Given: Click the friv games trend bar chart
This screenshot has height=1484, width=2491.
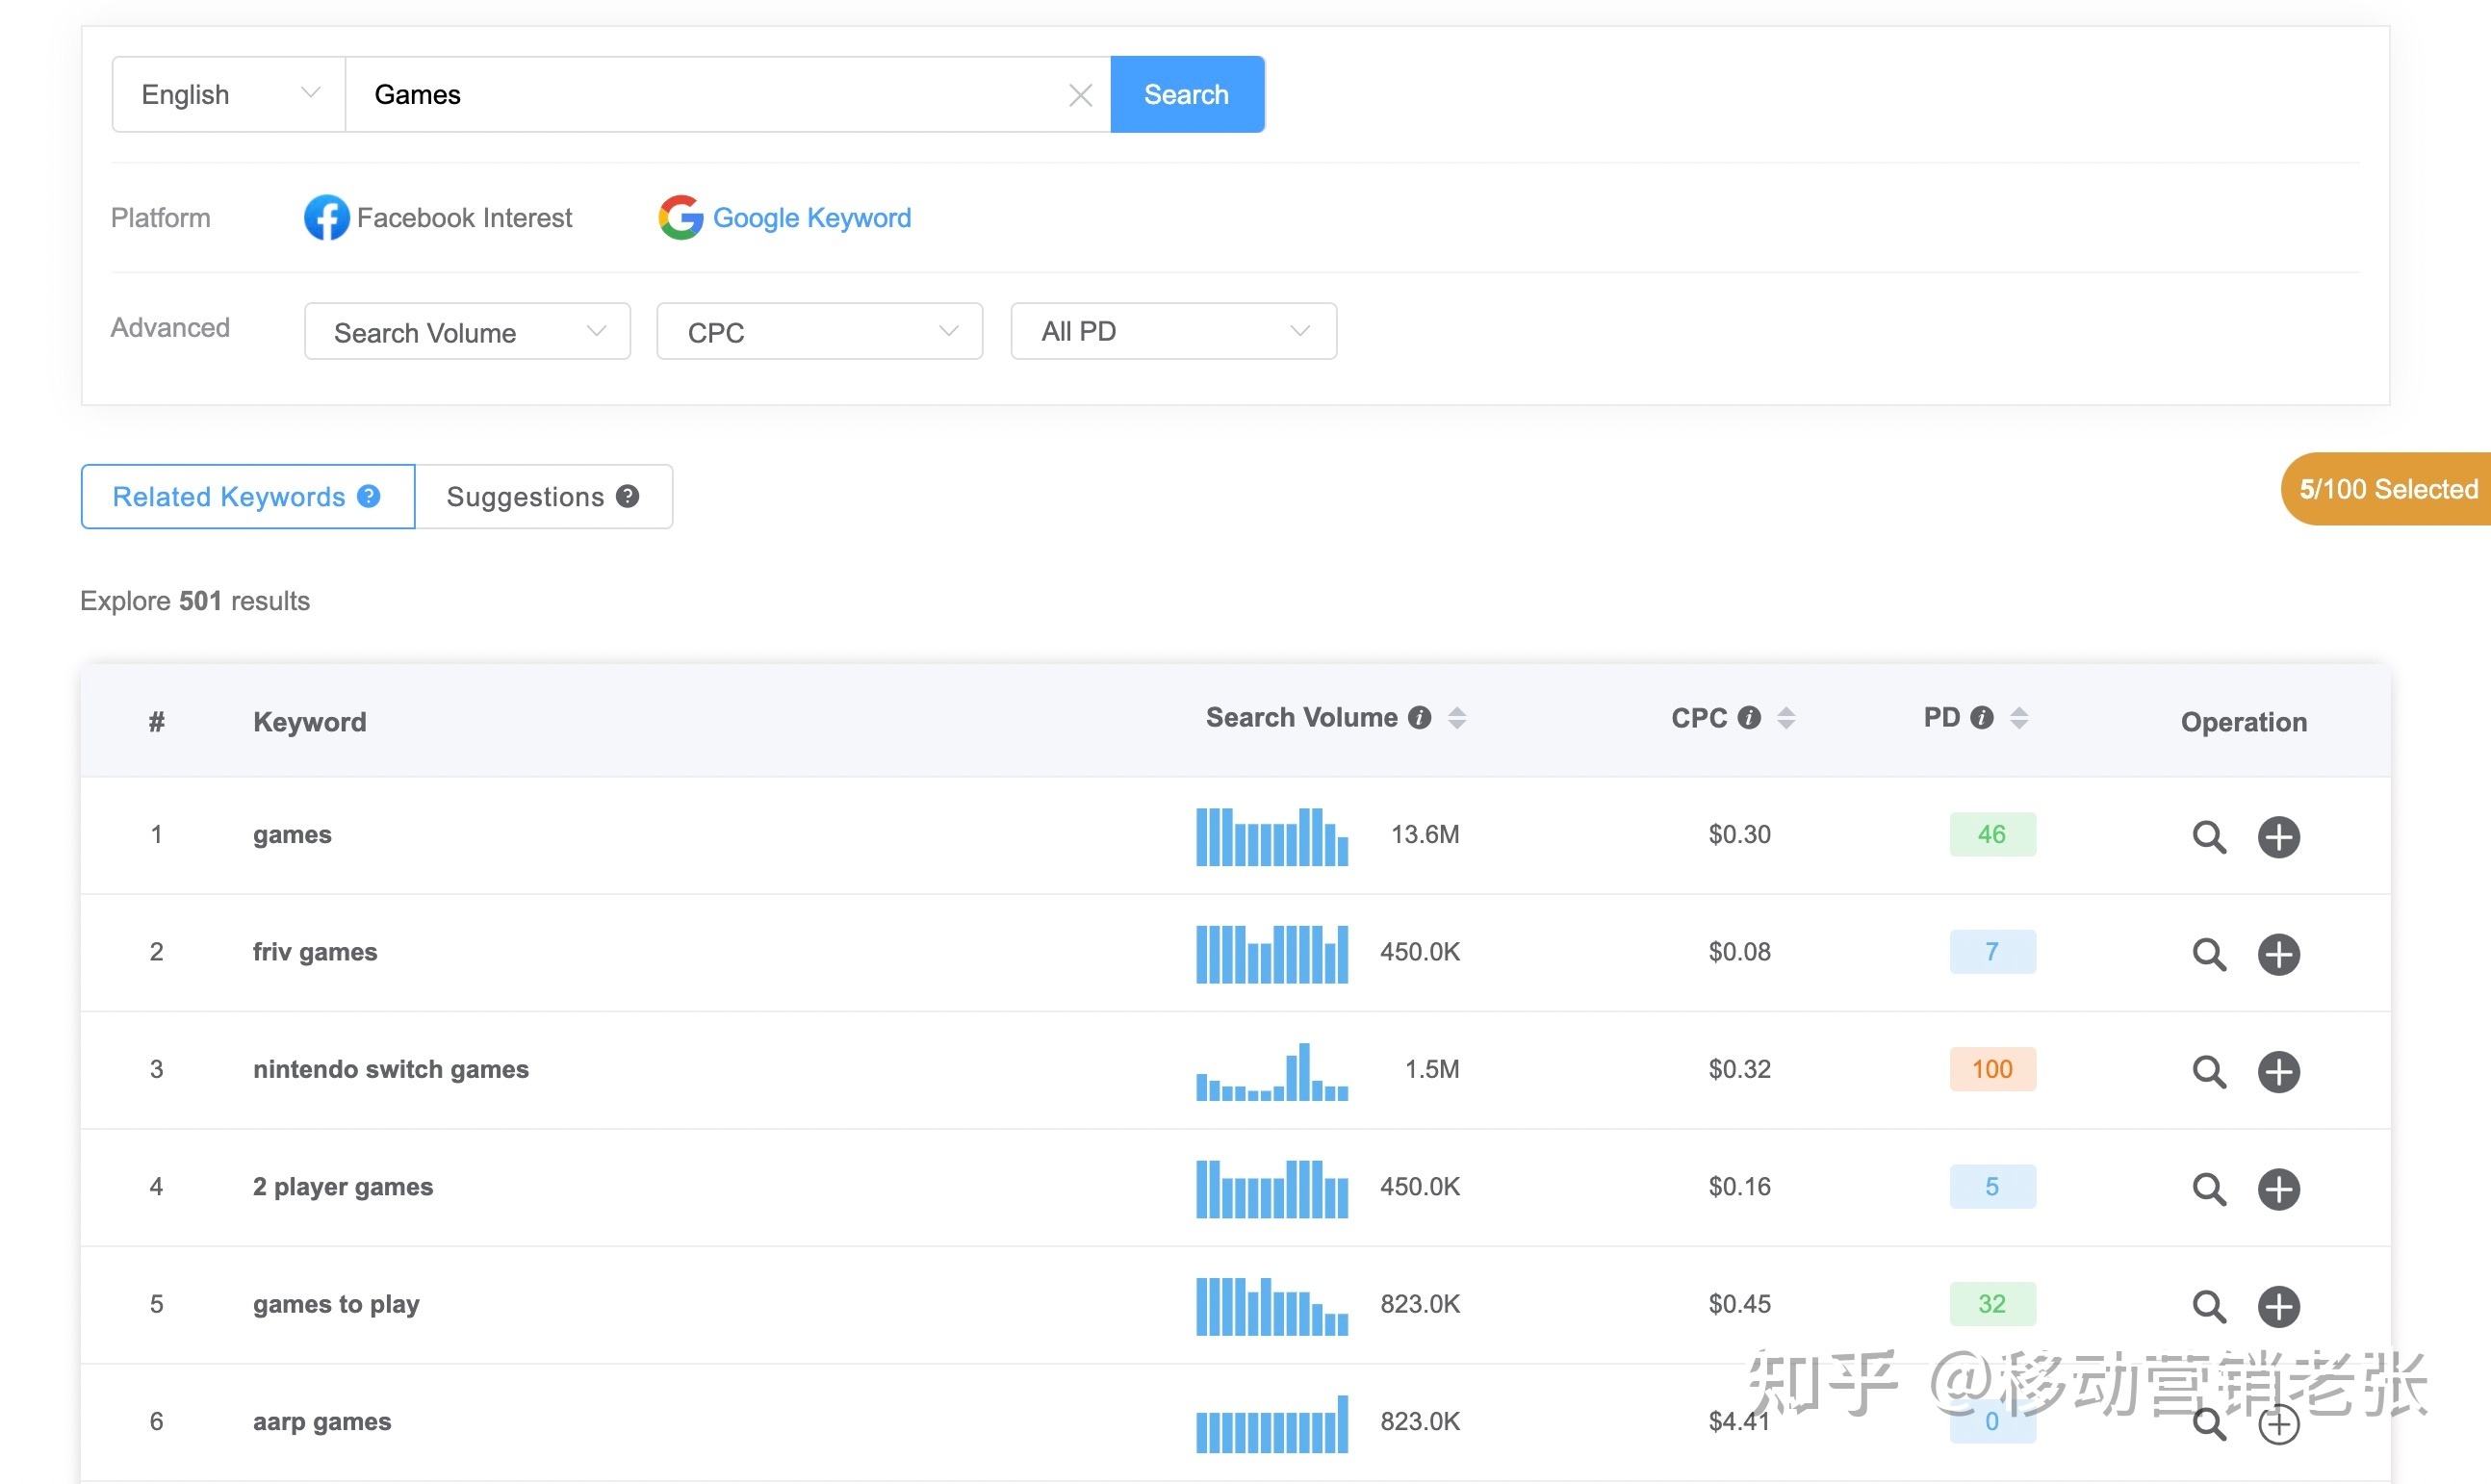Looking at the screenshot, I should click(x=1272, y=954).
